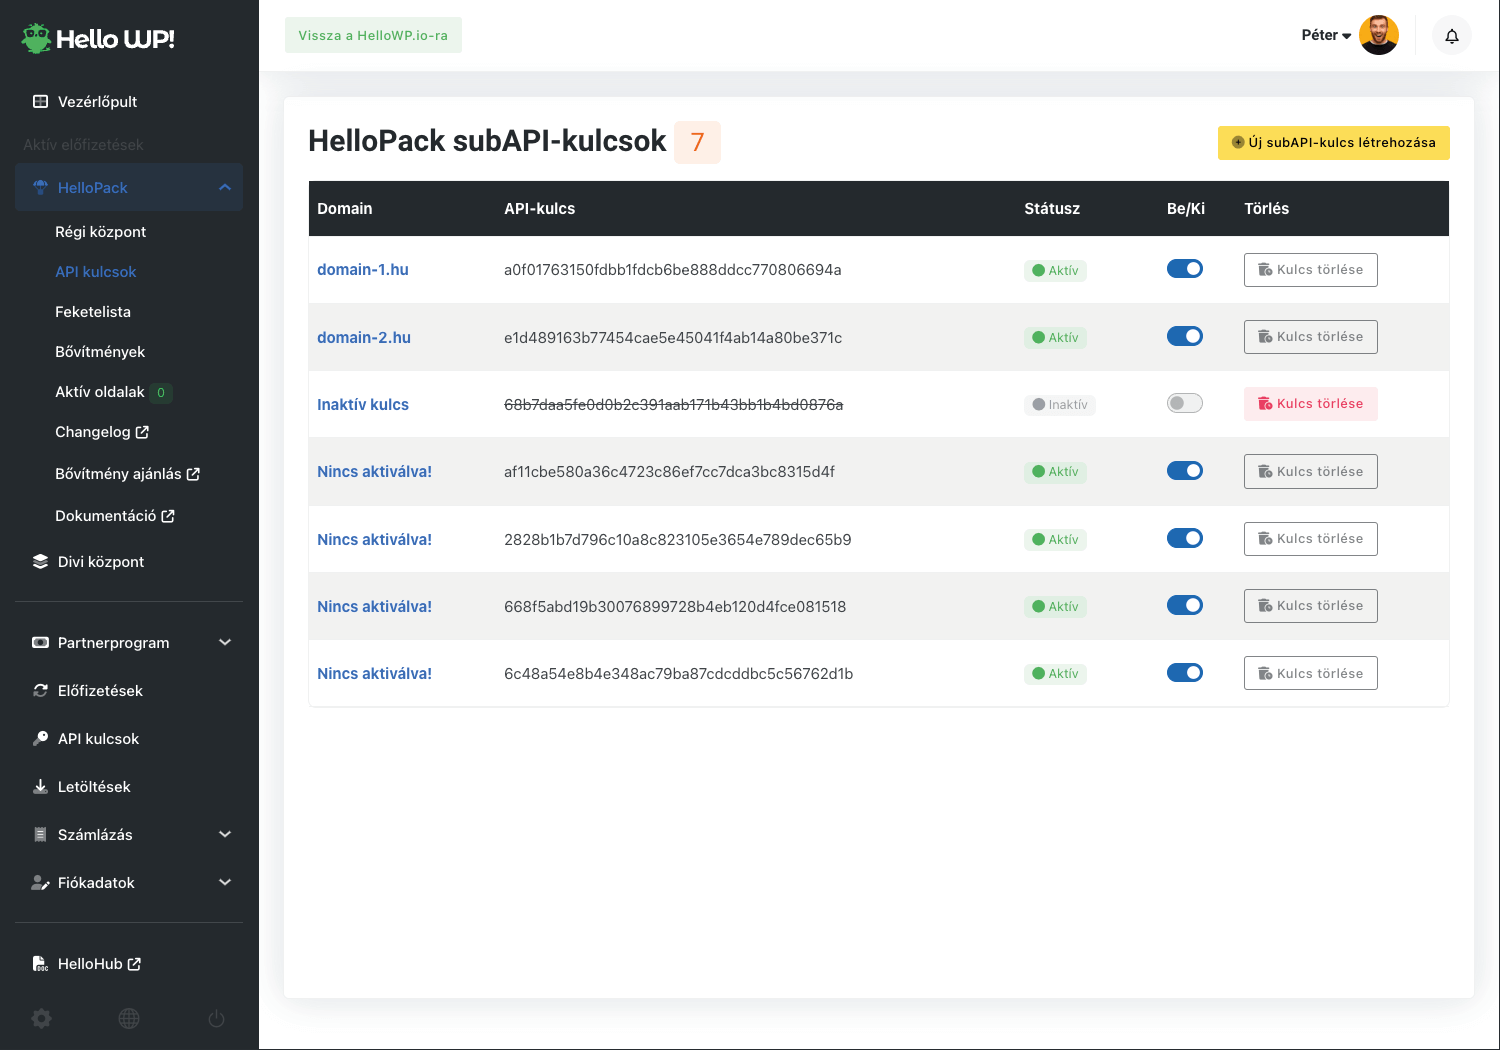Delete the domain-1.hu key

pos(1310,270)
